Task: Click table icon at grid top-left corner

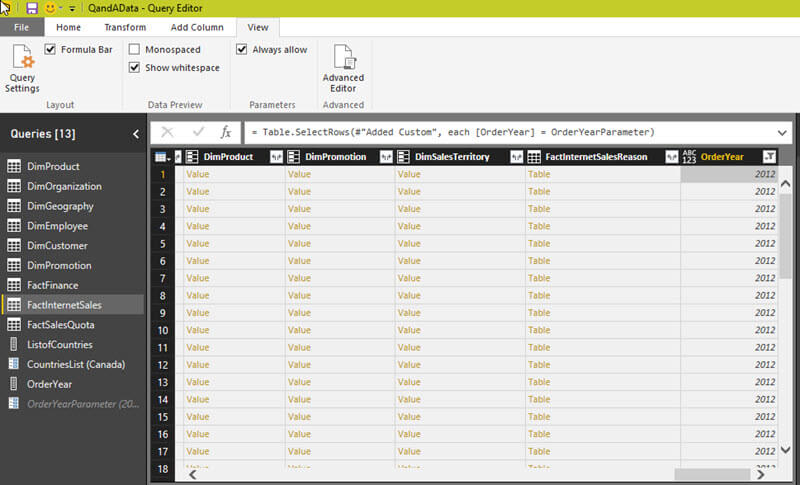Action: 162,157
